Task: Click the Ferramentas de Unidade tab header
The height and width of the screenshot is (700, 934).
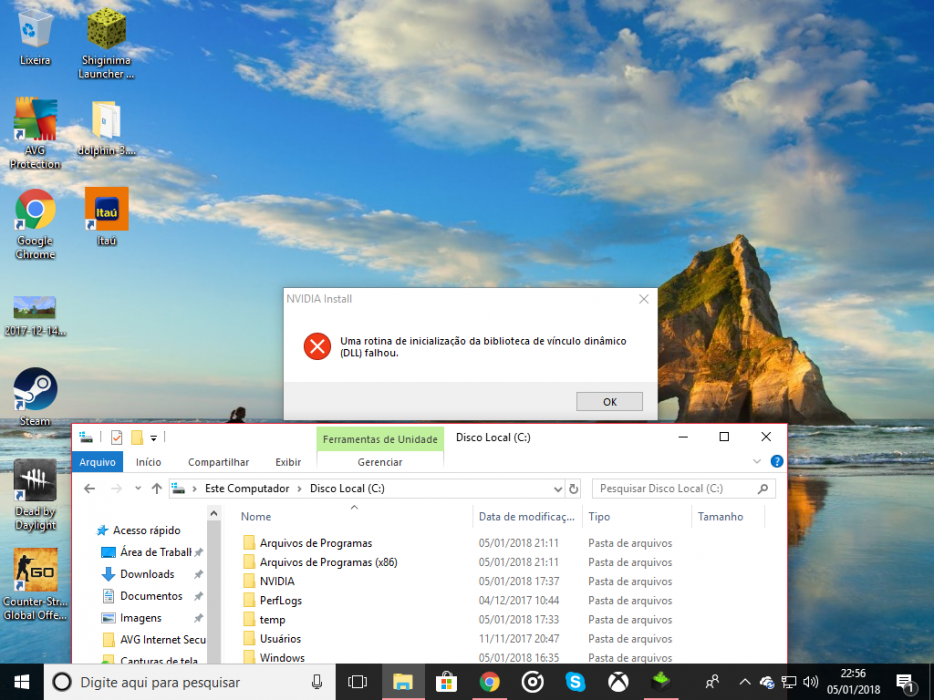Action: (380, 439)
